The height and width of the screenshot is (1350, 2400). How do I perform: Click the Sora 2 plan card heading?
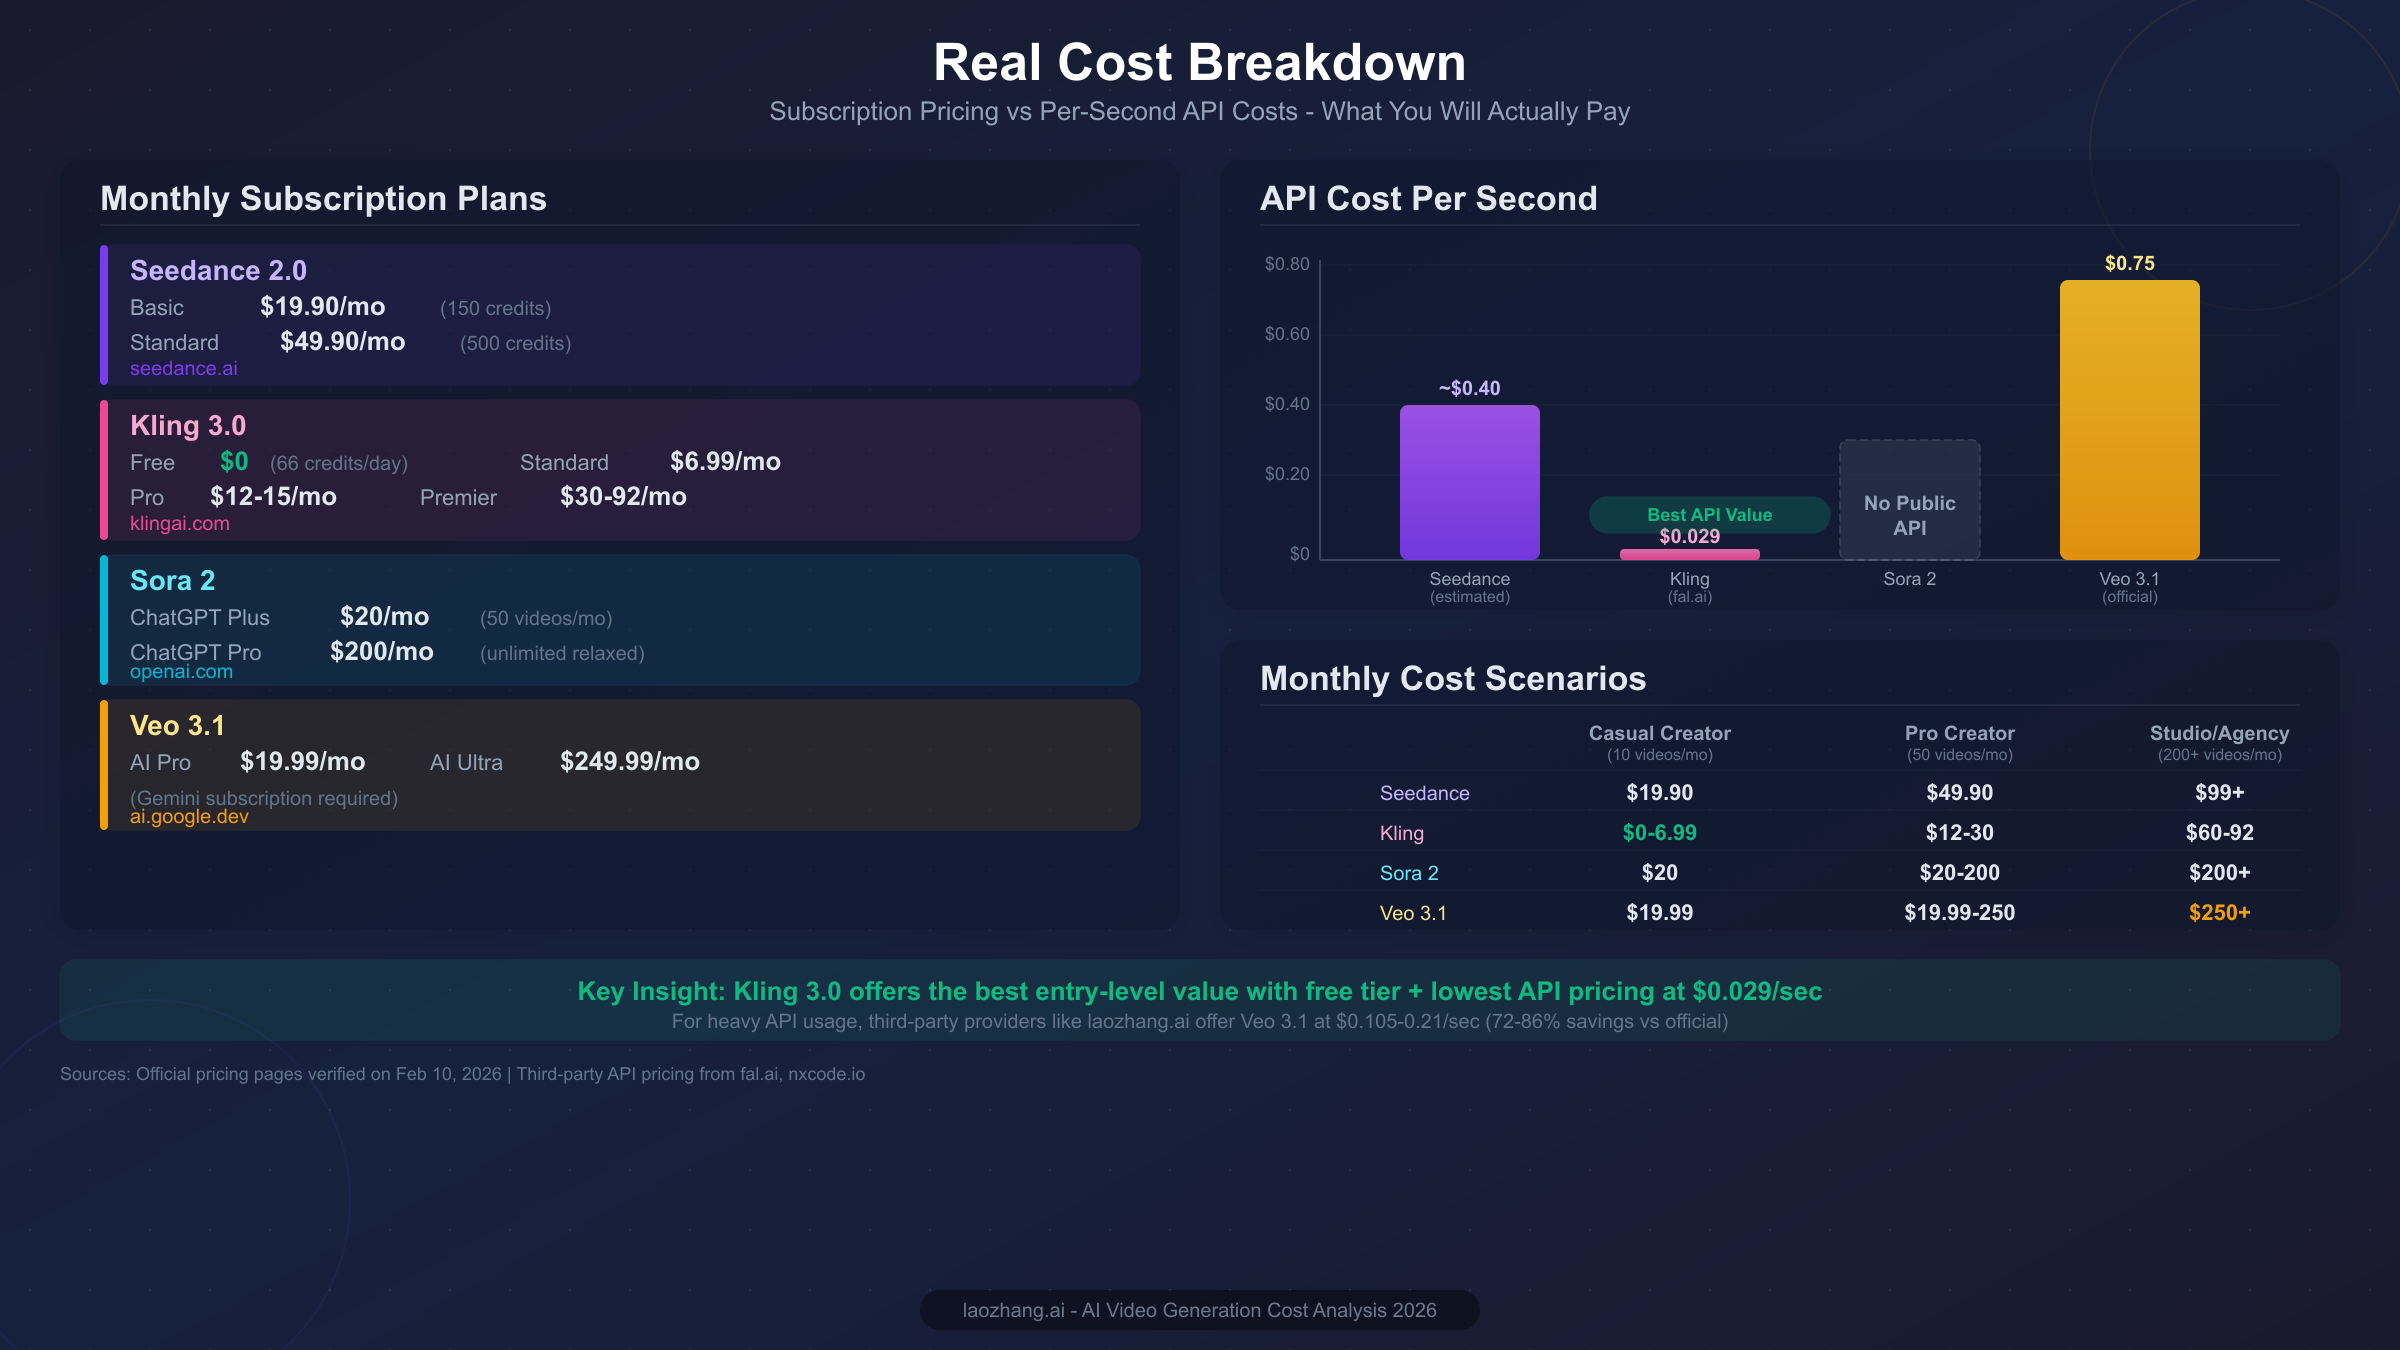coord(172,580)
